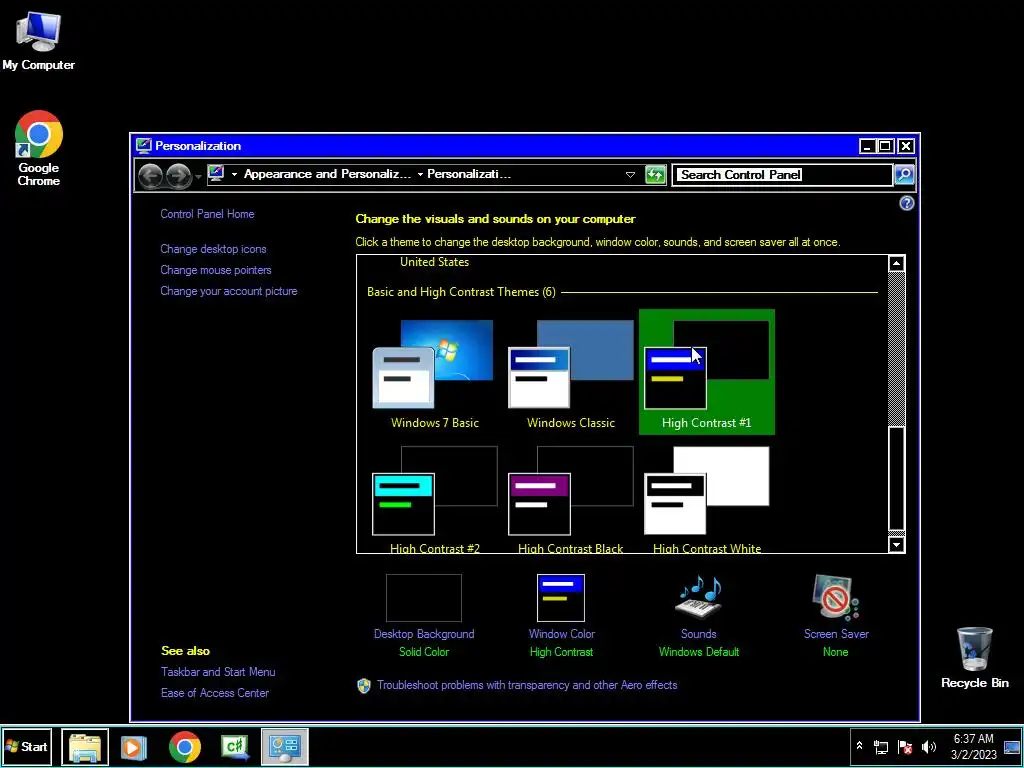
Task: Open the help question mark icon
Action: (906, 204)
